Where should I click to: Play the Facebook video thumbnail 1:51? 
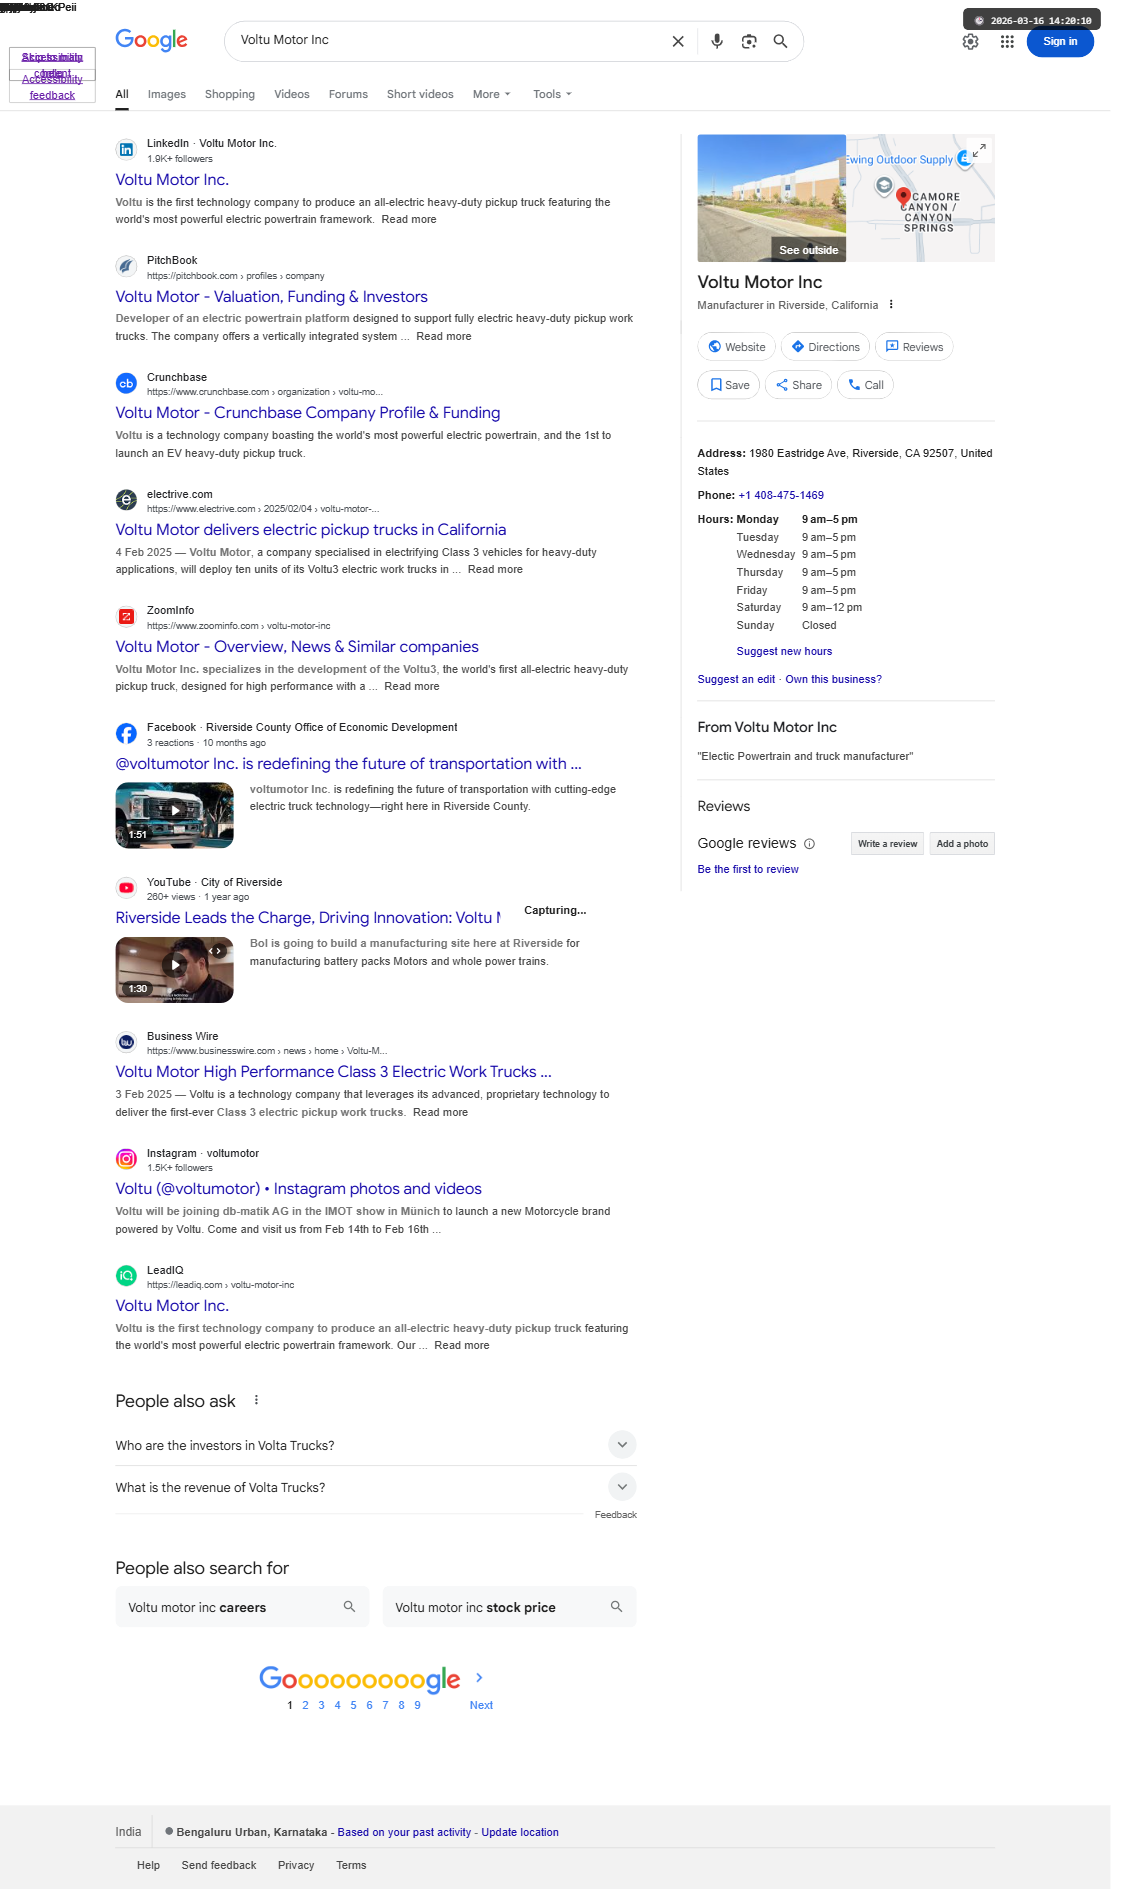(175, 815)
